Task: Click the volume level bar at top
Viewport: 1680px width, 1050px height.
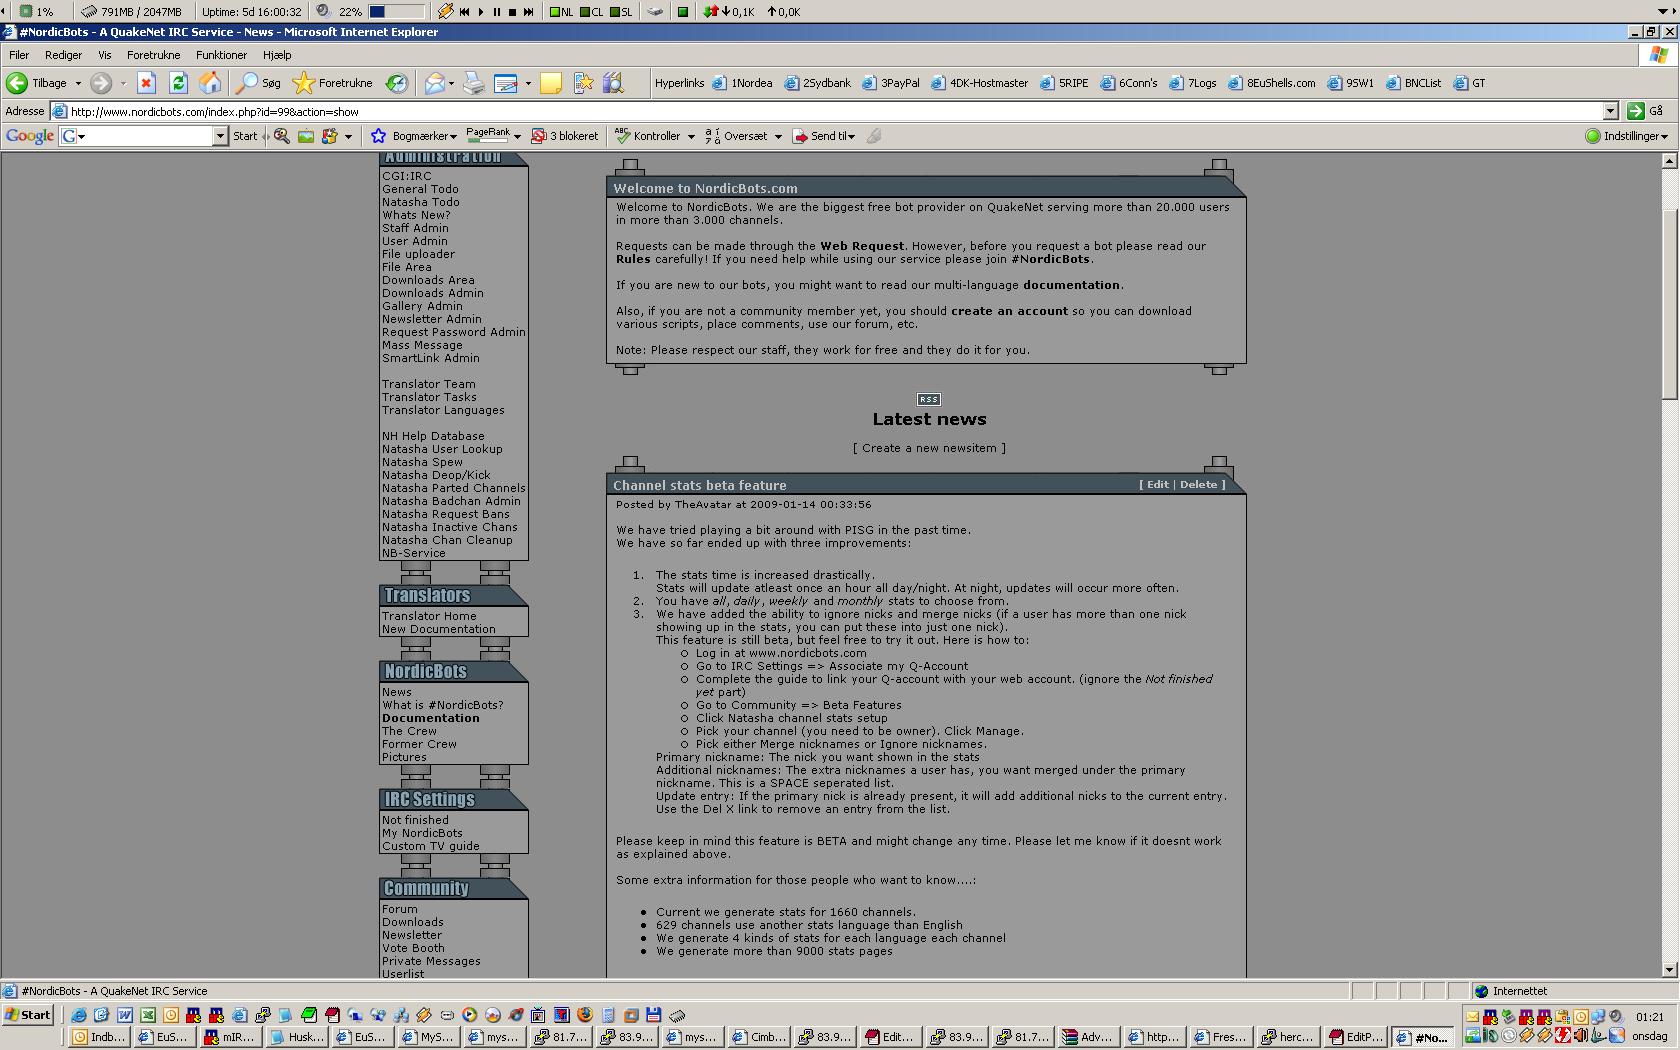Action: click(x=396, y=12)
